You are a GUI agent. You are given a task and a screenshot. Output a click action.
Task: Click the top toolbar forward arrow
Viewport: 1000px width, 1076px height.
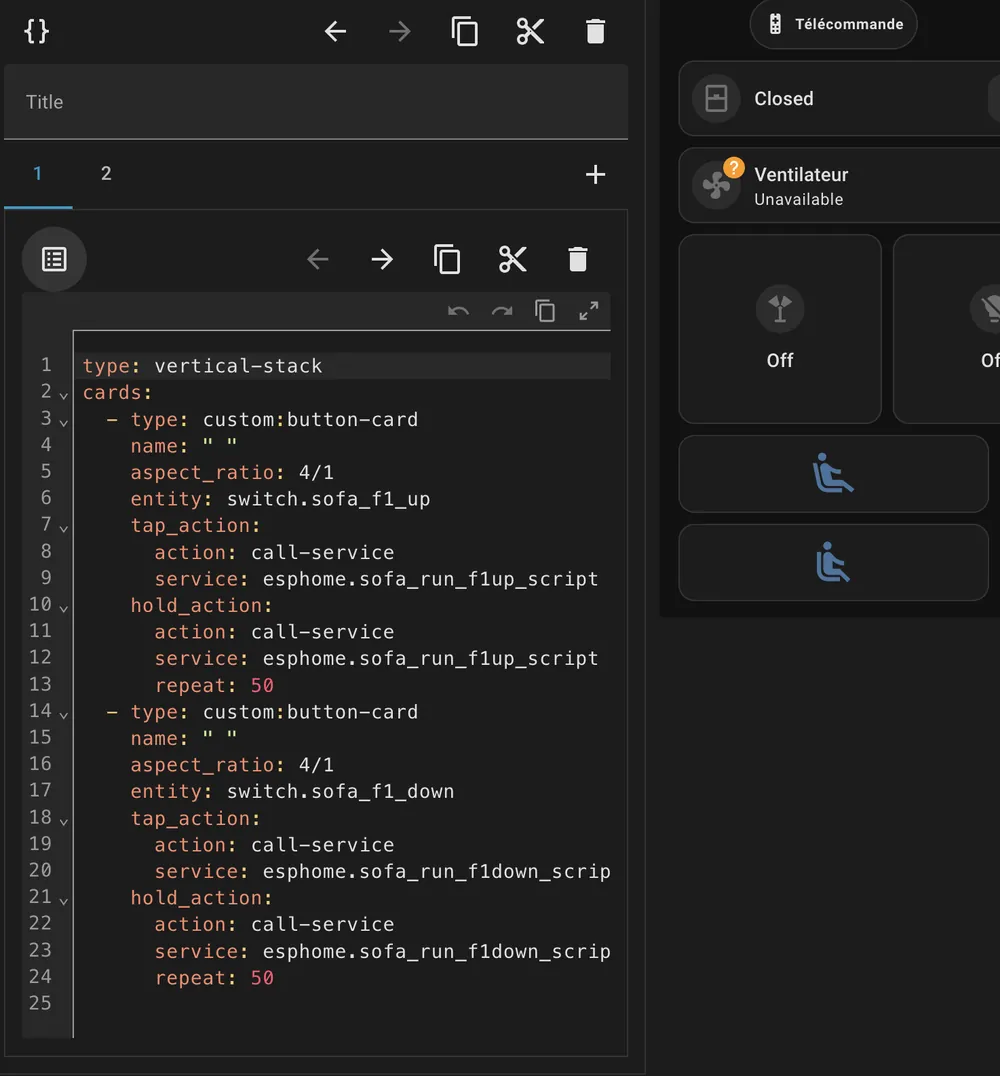[x=399, y=32]
